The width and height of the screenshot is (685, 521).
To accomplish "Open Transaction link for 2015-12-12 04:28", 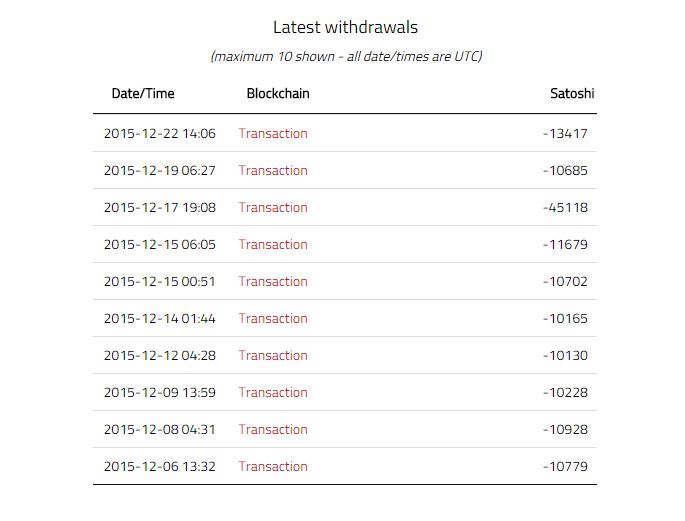I will pos(273,355).
